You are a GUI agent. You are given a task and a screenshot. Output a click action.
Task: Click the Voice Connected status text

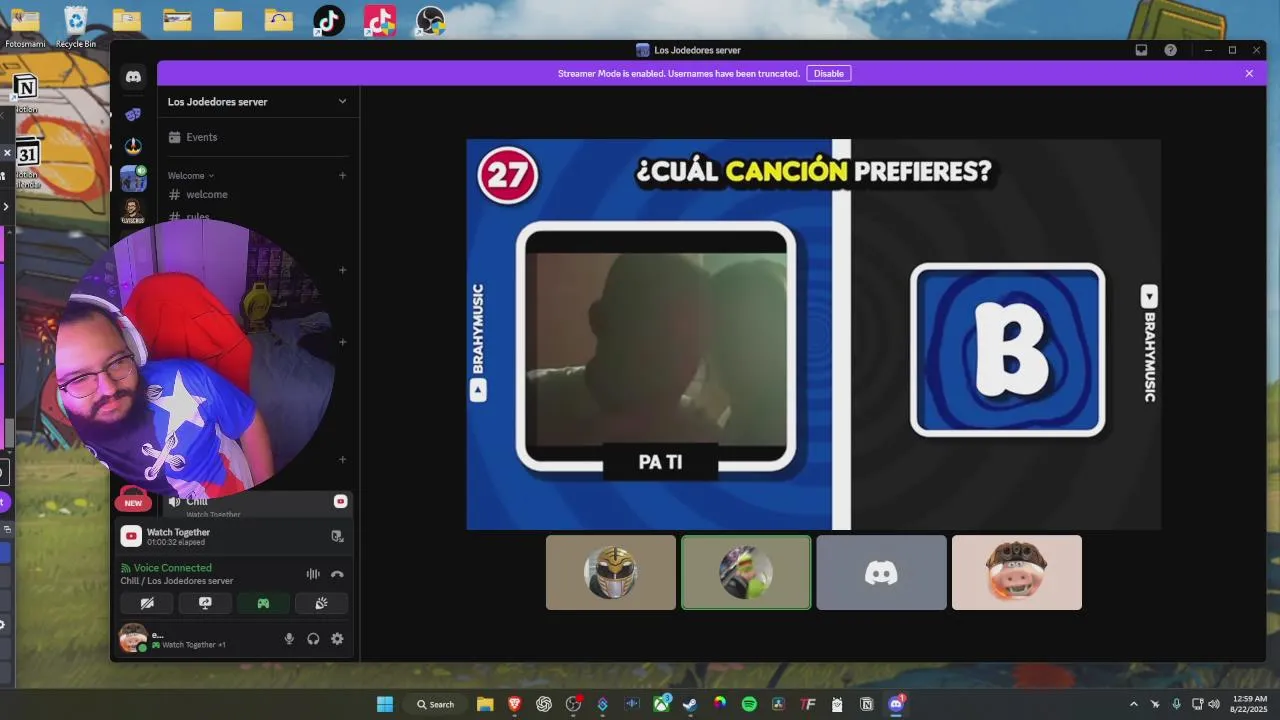tap(173, 568)
